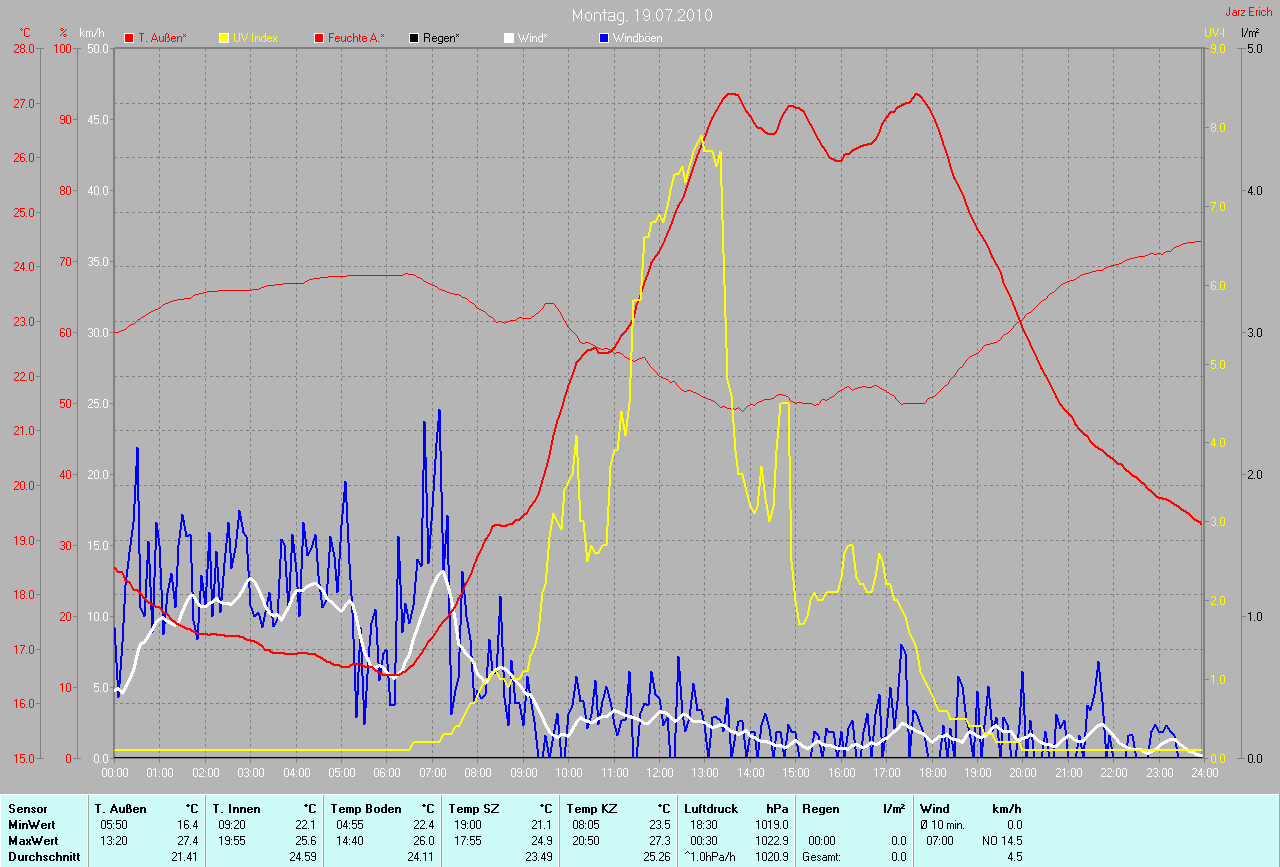Click the Temp KZ maximum "27.3"
The height and width of the screenshot is (867, 1280).
[660, 841]
